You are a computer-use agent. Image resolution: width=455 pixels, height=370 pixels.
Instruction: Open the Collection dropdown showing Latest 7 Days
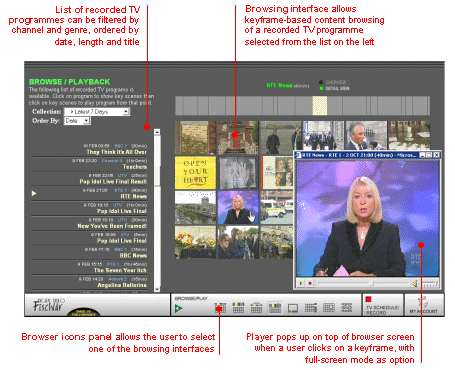(x=97, y=112)
